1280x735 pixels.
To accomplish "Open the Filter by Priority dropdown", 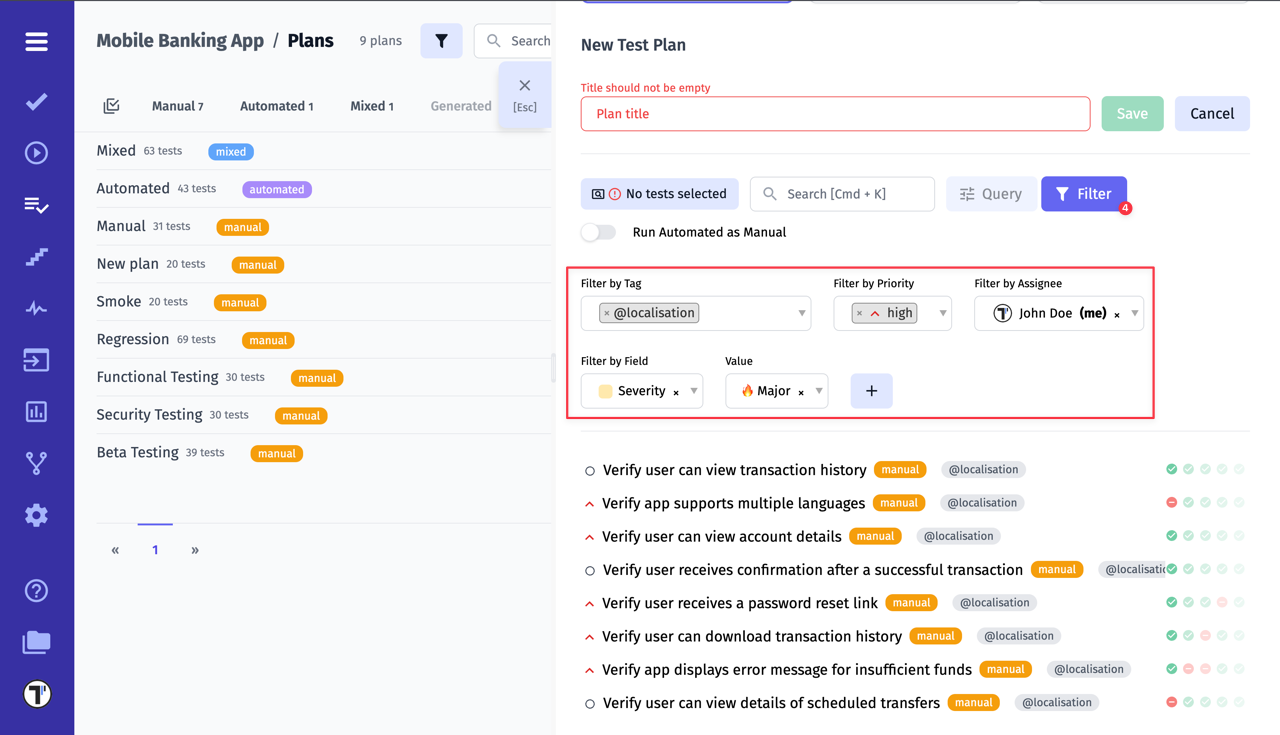I will (941, 313).
